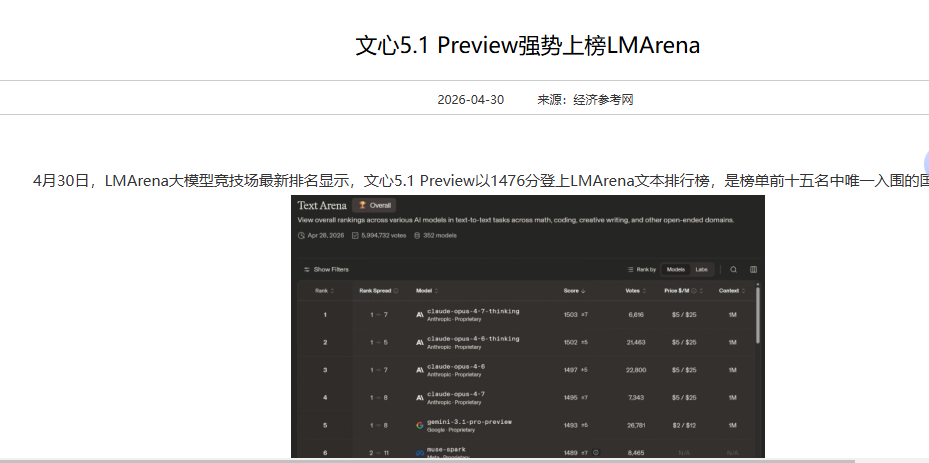Switch rank-by to Labs
This screenshot has height=463, width=929.
click(701, 270)
